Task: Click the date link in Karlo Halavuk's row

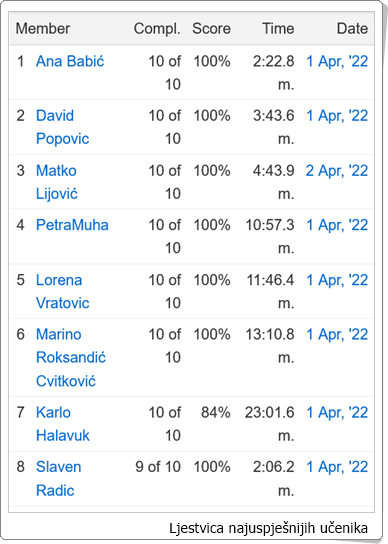Action: click(337, 413)
